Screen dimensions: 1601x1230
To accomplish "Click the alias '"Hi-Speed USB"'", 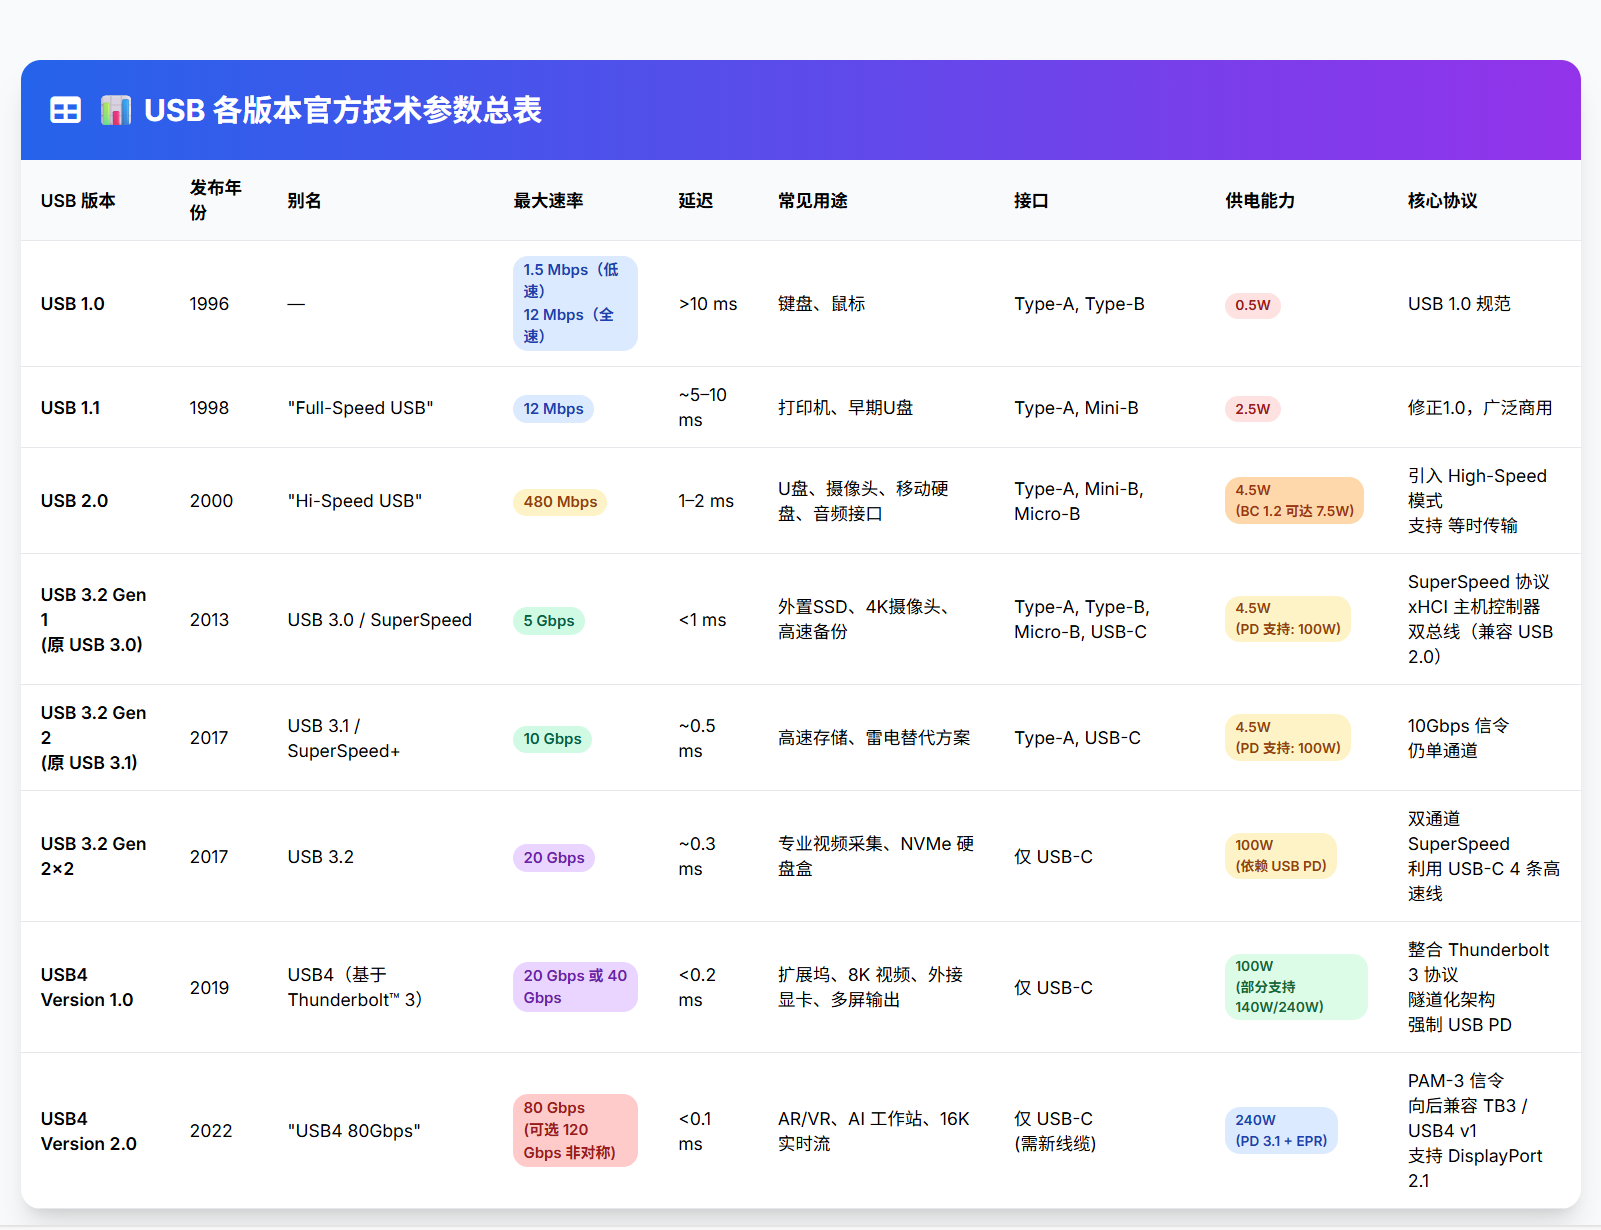I will pos(355,501).
